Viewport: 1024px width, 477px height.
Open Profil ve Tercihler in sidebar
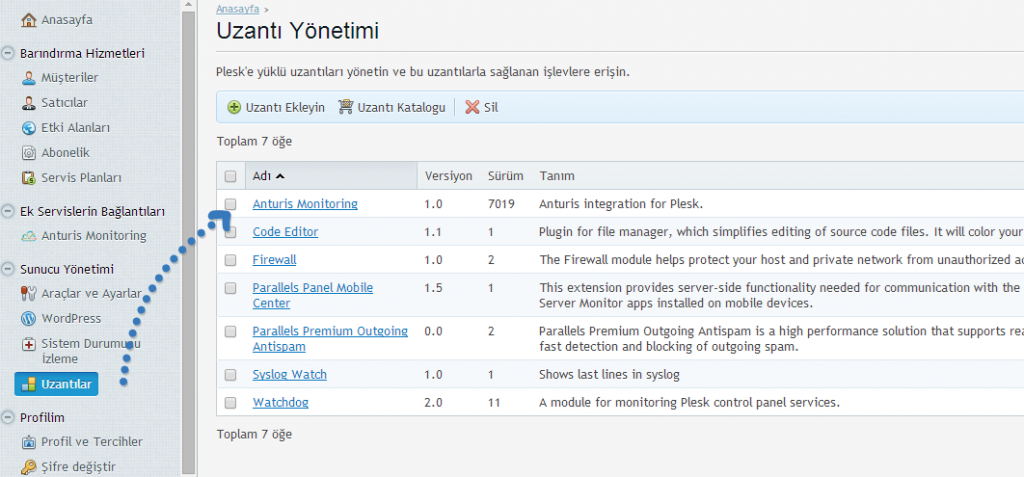(91, 442)
